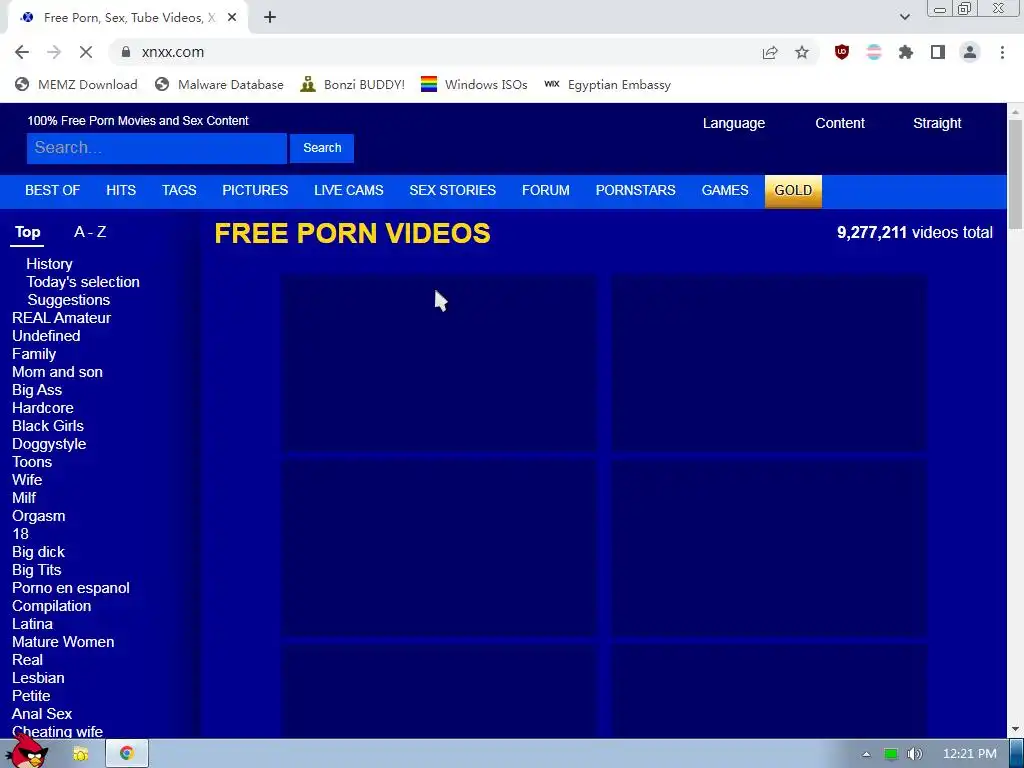Open the uBlock Origin extension icon
1024x768 pixels.
(x=842, y=52)
